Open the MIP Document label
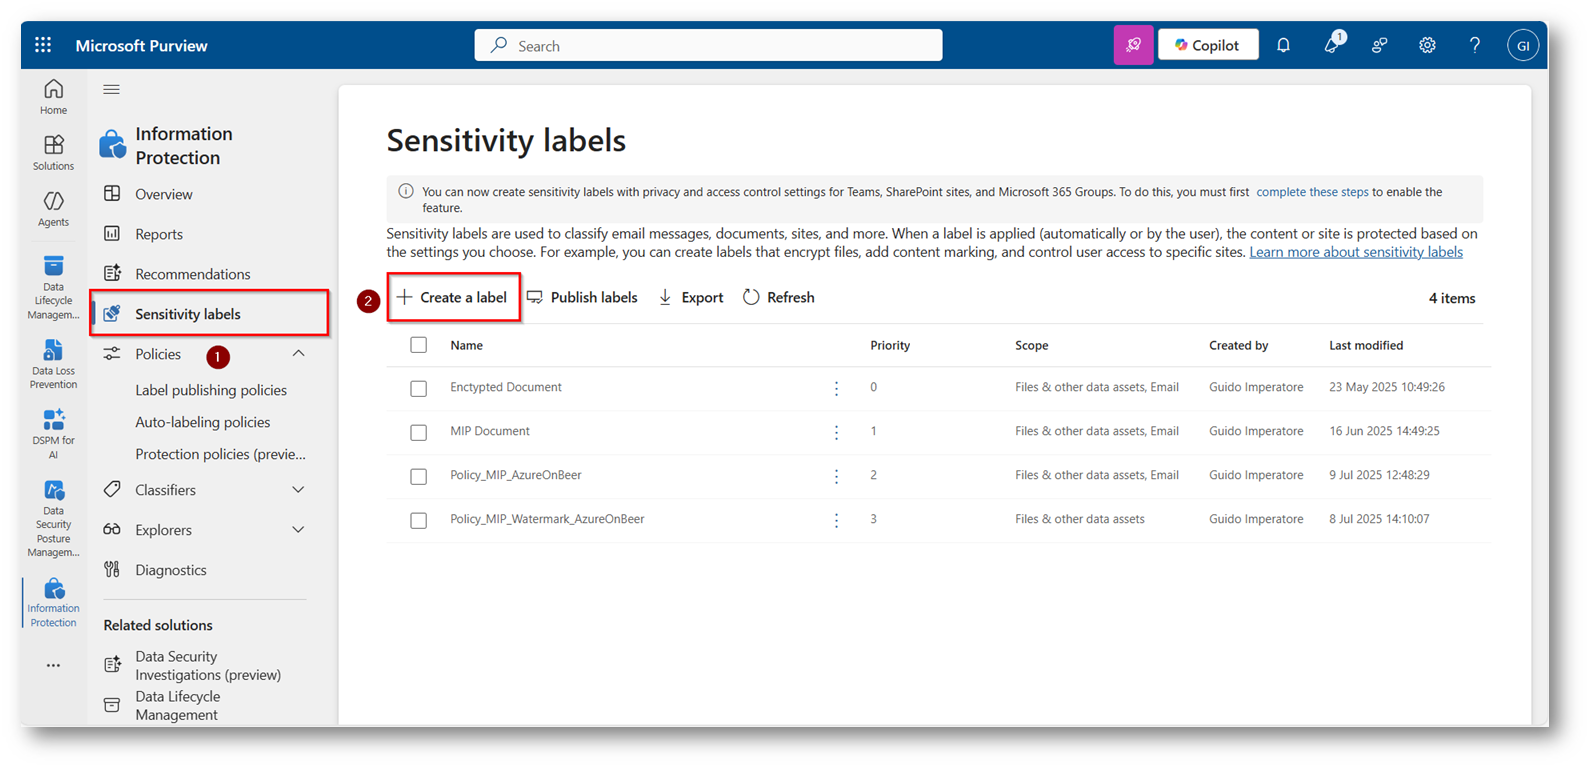 [490, 431]
